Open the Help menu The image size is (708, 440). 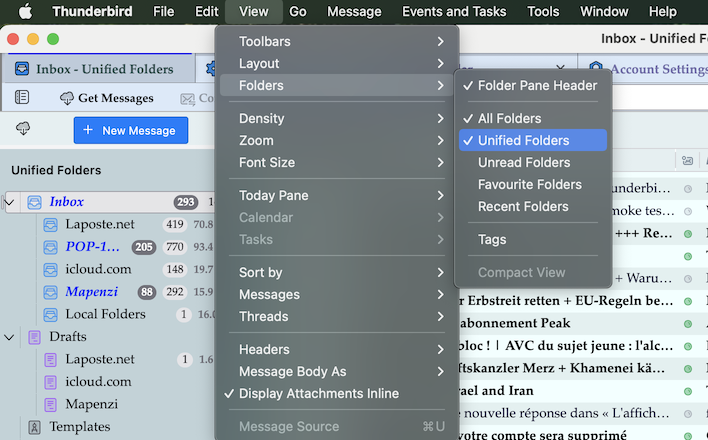[x=663, y=11]
